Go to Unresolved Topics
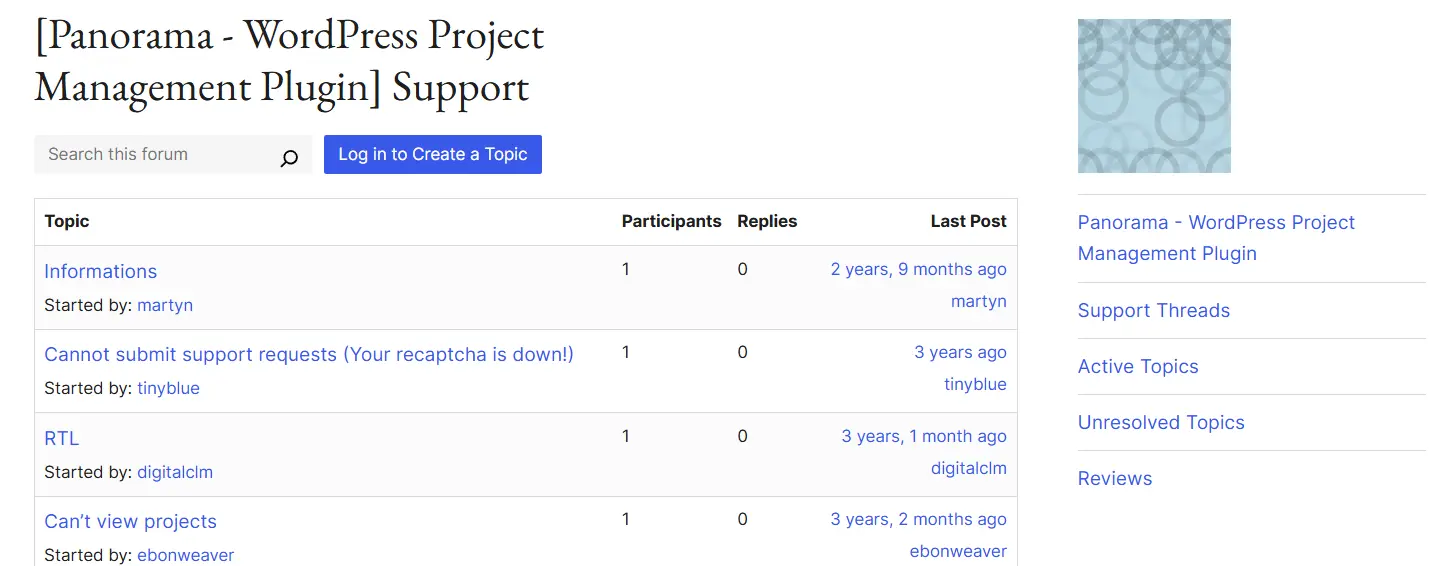This screenshot has height=566, width=1441. pyautogui.click(x=1161, y=422)
